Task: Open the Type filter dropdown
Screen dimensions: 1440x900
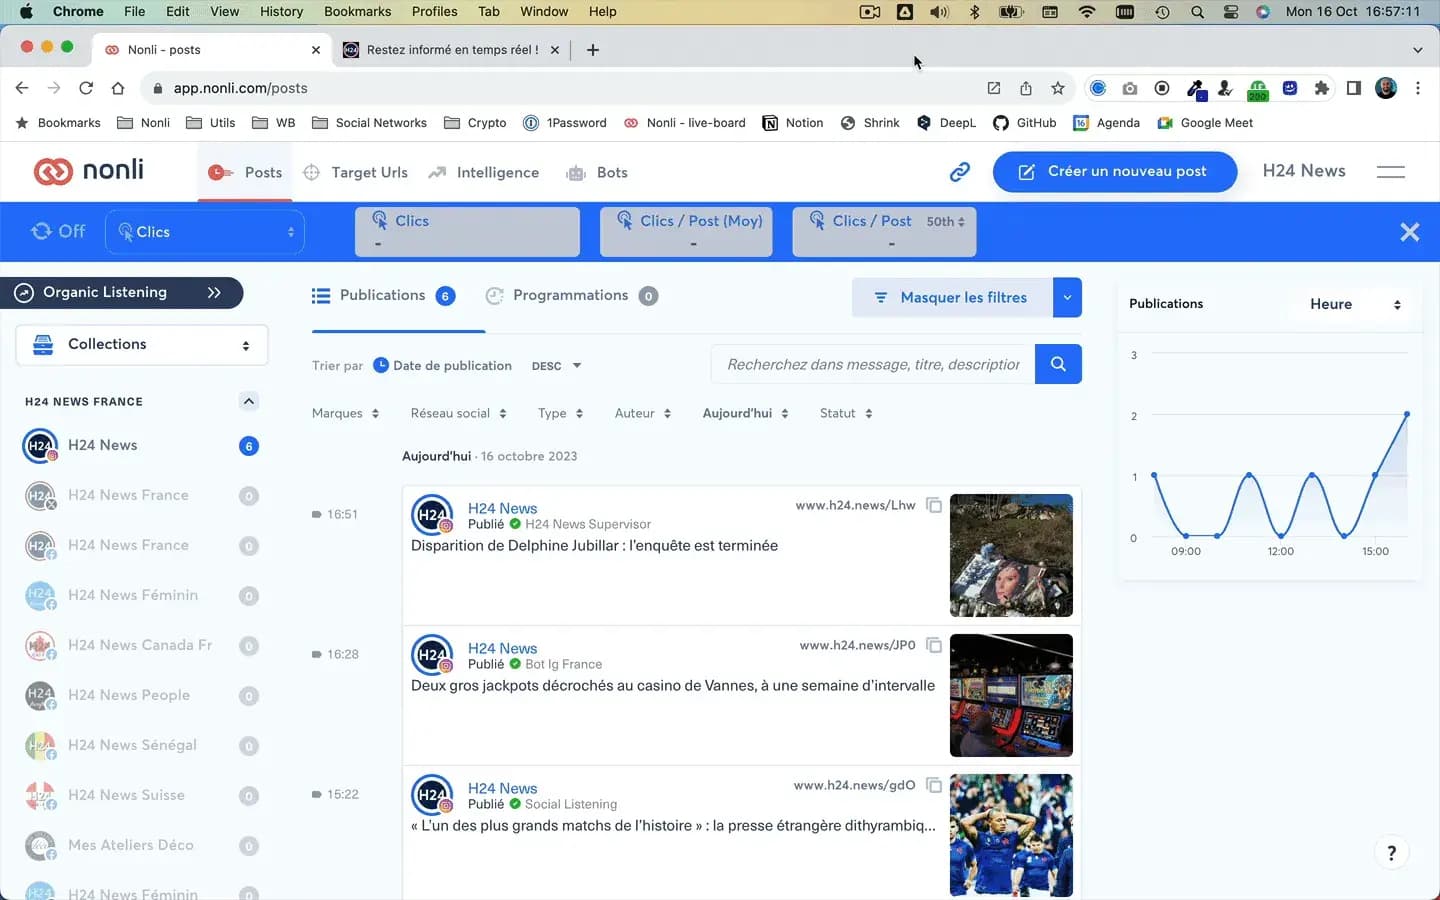Action: coord(560,413)
